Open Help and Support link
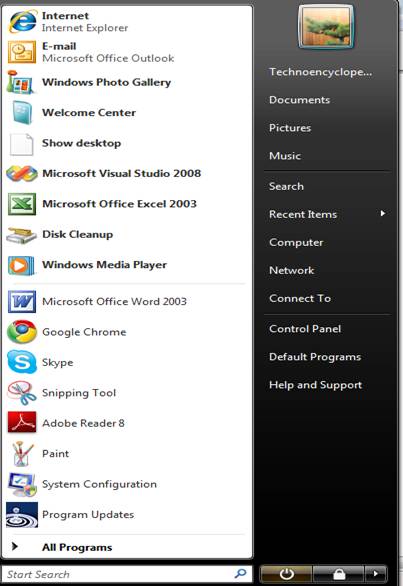The width and height of the screenshot is (403, 586). 316,385
